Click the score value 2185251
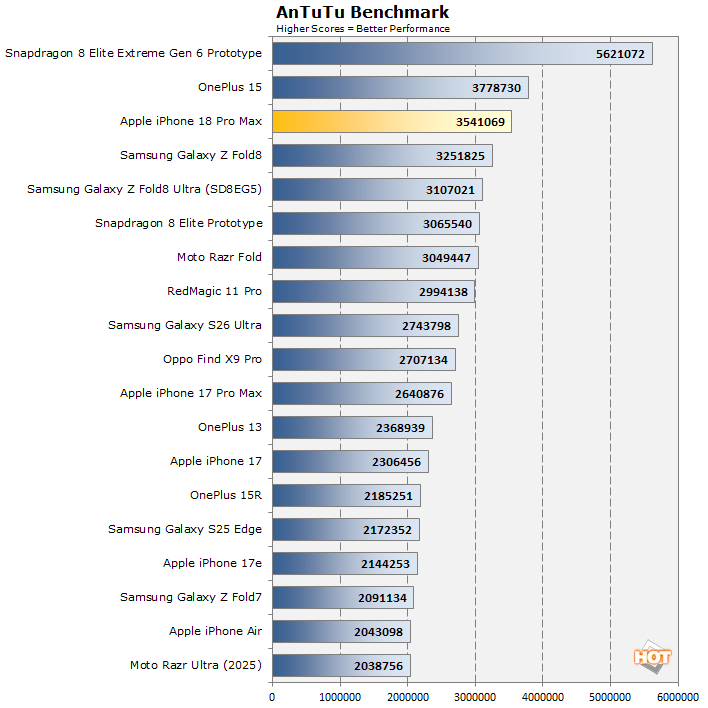708x708 pixels. (x=388, y=496)
